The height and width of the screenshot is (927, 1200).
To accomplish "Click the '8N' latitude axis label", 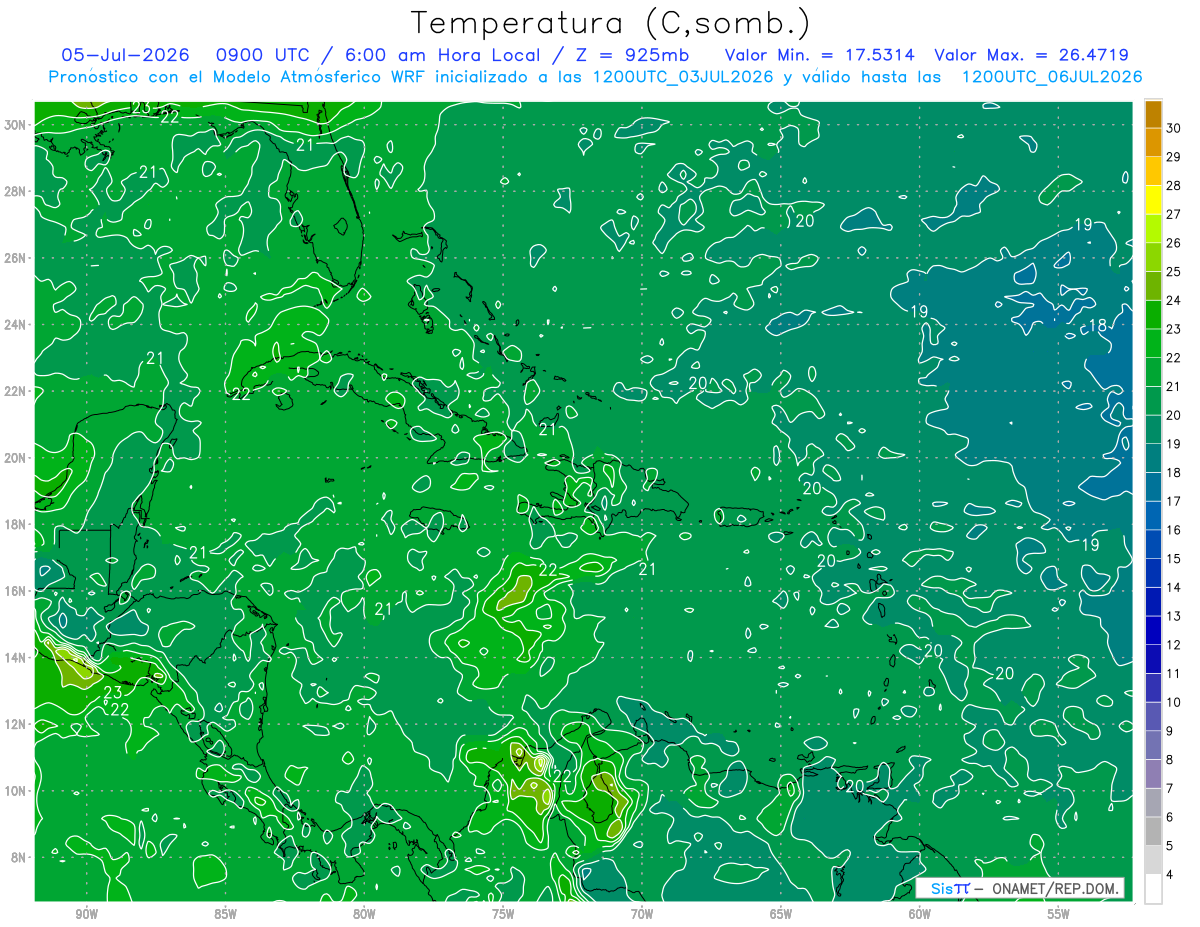I will 20,857.
